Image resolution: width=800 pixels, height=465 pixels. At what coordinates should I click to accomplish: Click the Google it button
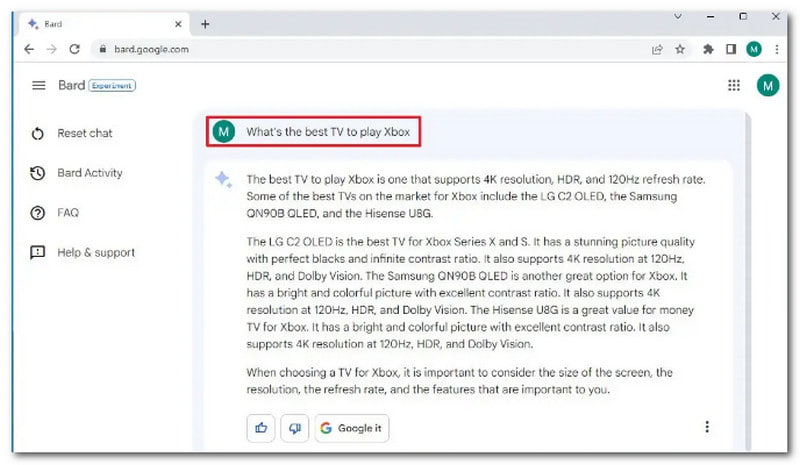click(x=352, y=428)
